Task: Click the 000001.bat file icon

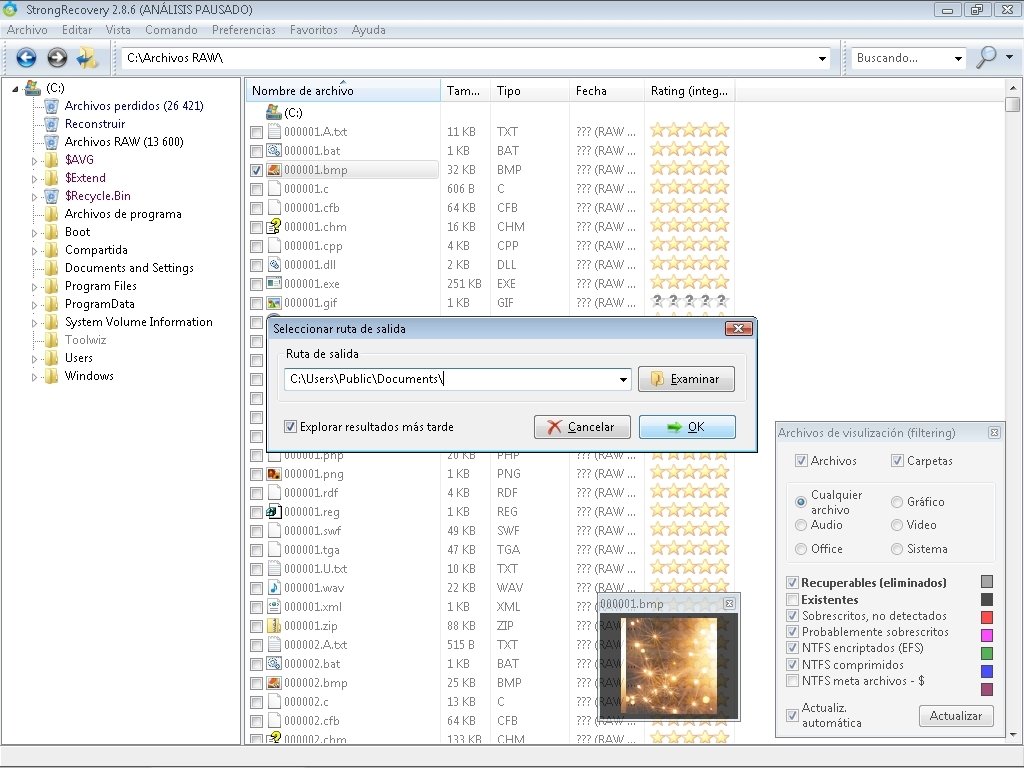Action: (274, 151)
